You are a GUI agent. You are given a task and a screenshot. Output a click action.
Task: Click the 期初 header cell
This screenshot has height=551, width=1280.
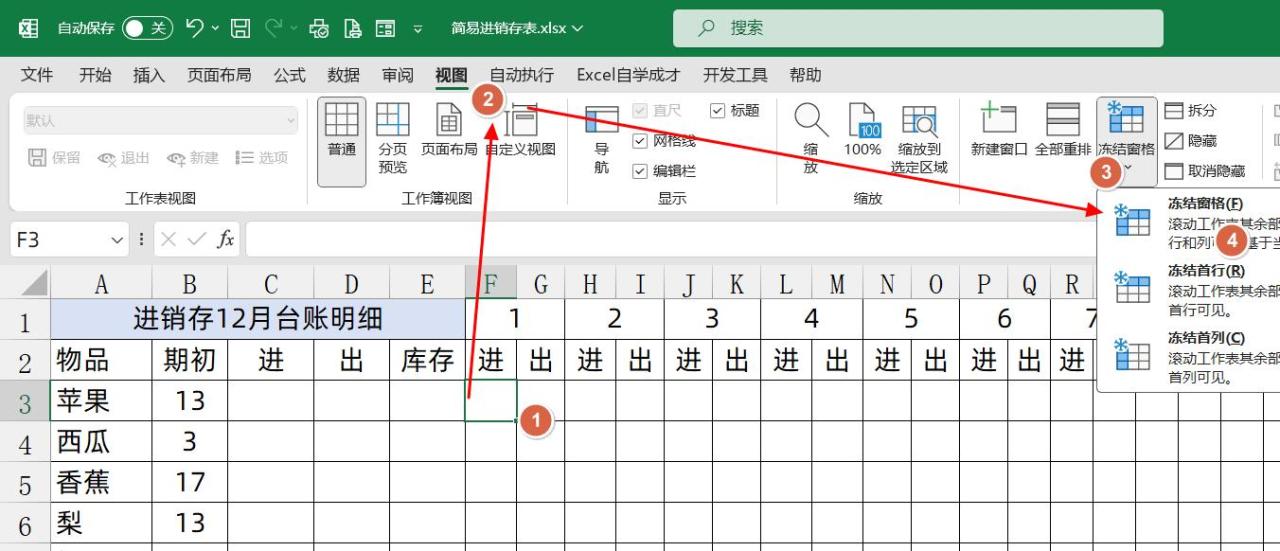pos(190,360)
